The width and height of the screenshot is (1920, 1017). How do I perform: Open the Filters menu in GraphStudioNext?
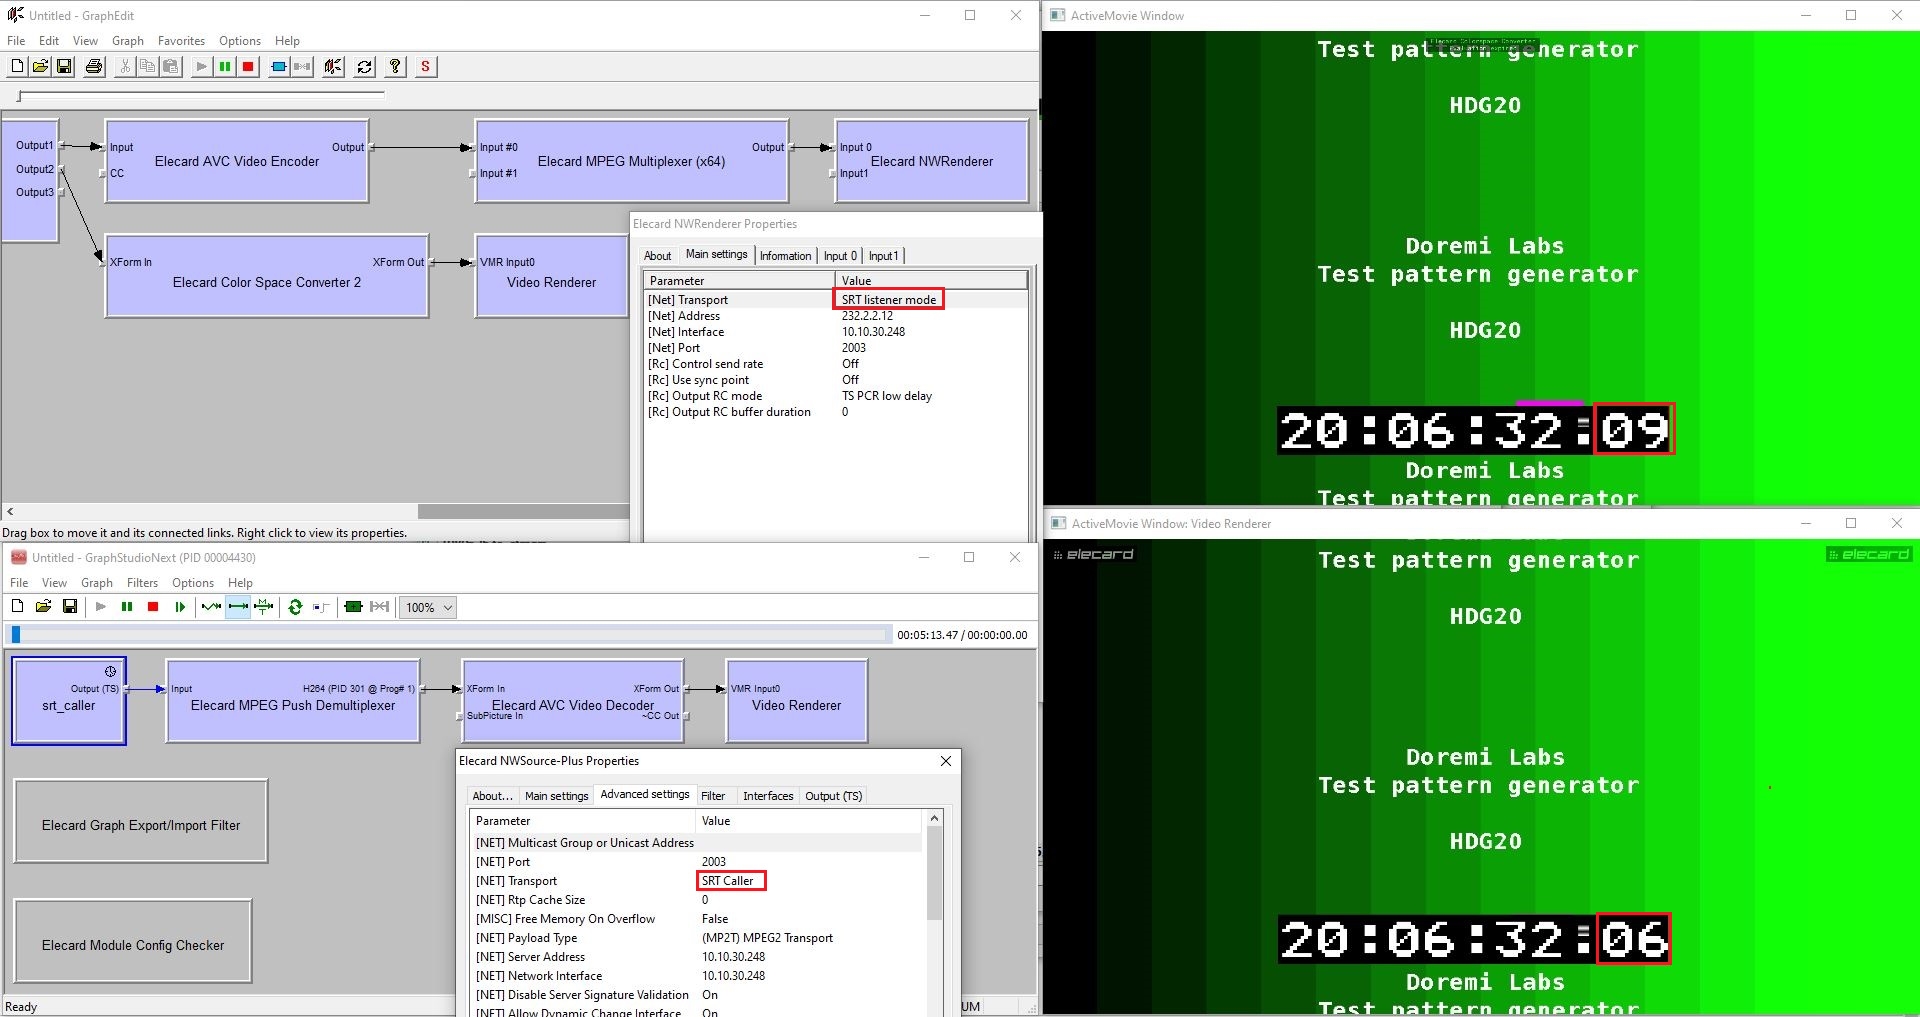point(142,583)
